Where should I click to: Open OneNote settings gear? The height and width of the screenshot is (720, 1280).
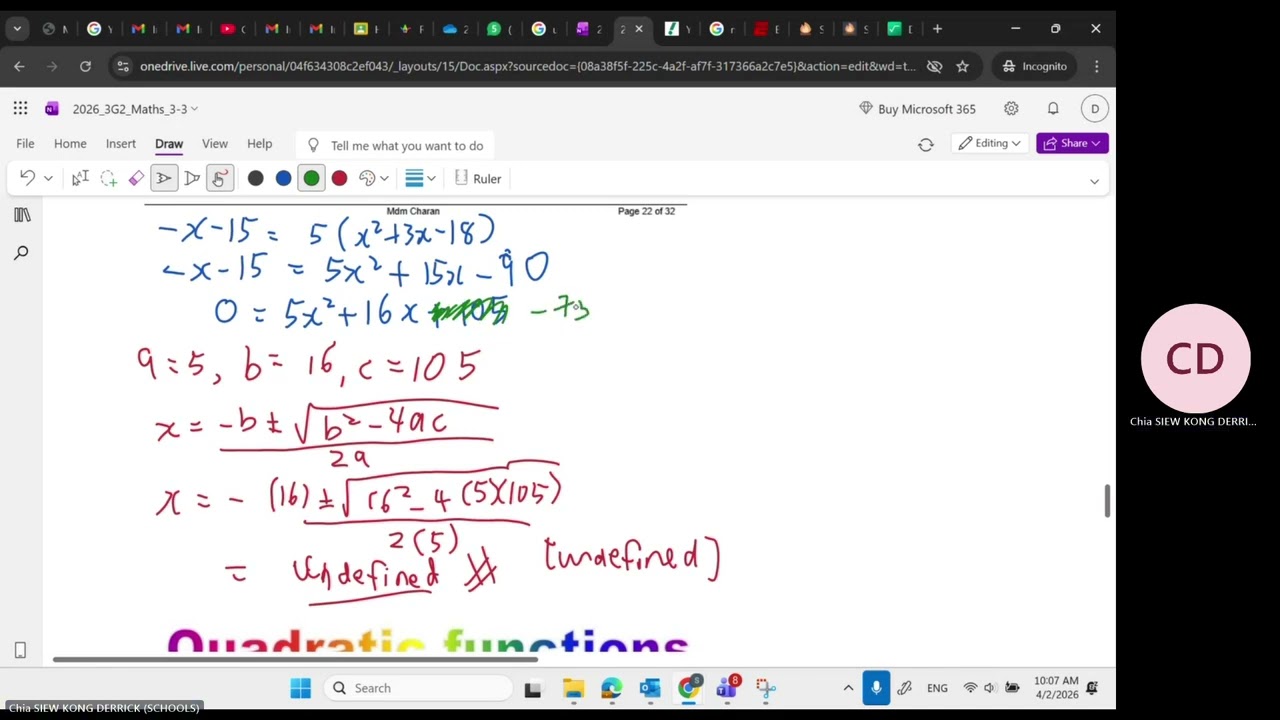point(1011,108)
